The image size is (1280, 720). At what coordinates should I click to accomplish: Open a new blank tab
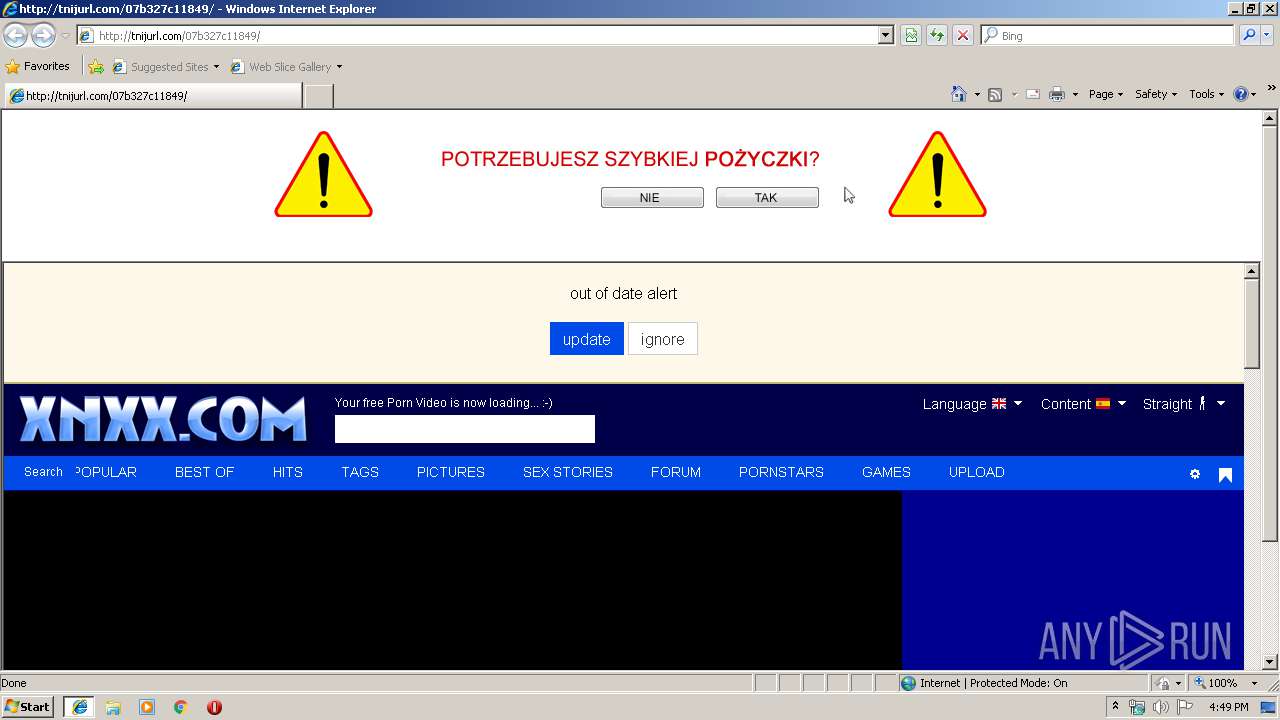pyautogui.click(x=318, y=96)
